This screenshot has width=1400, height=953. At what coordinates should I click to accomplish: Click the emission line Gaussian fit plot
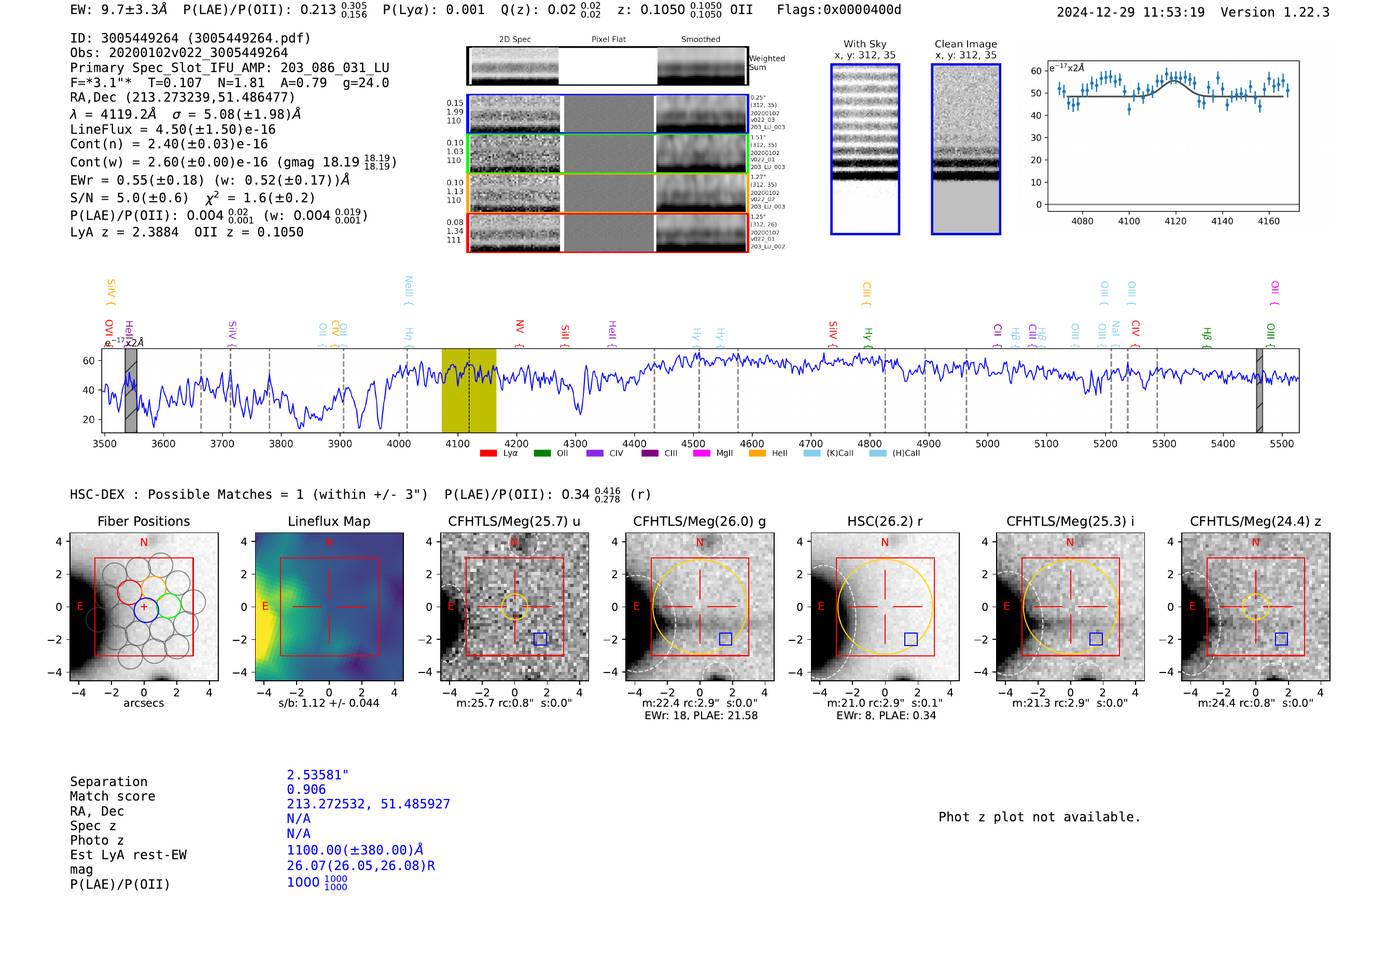pyautogui.click(x=1172, y=136)
